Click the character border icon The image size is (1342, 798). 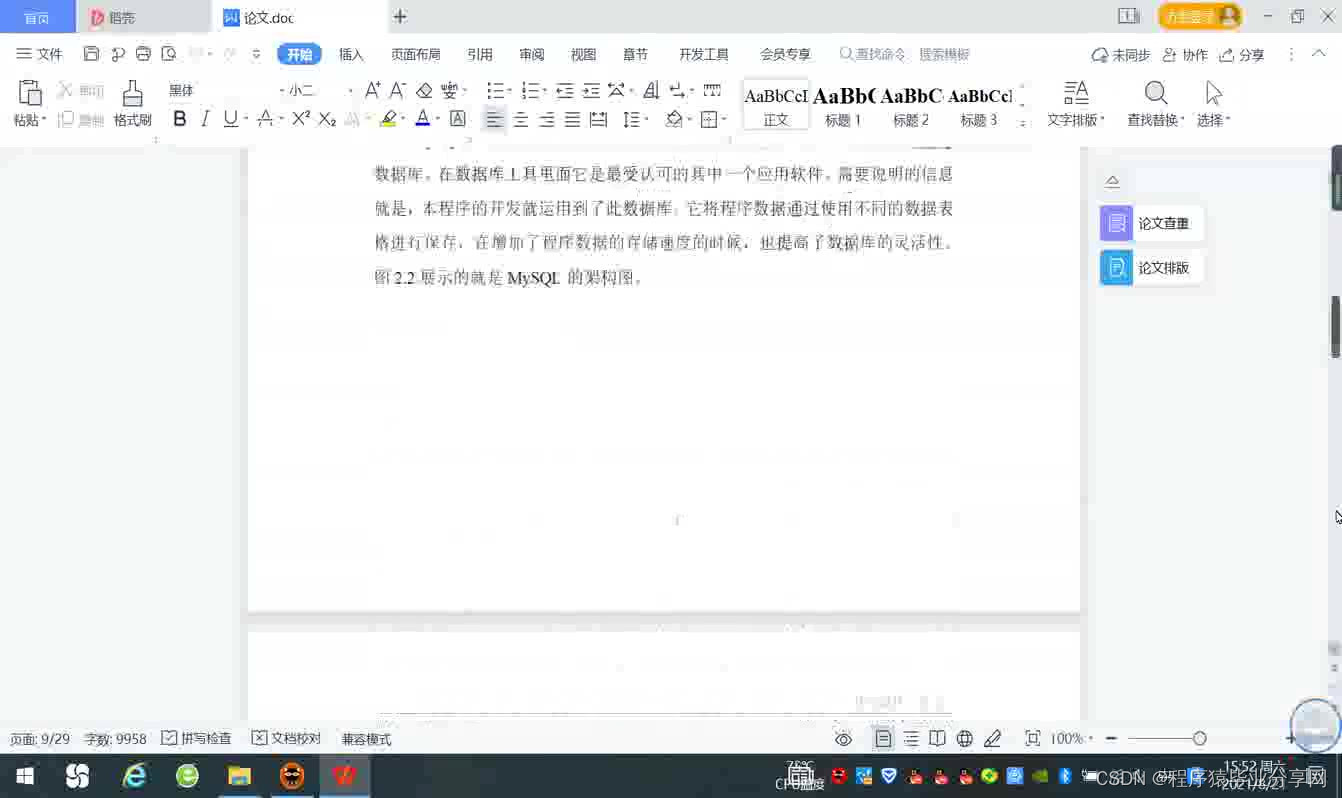click(458, 119)
